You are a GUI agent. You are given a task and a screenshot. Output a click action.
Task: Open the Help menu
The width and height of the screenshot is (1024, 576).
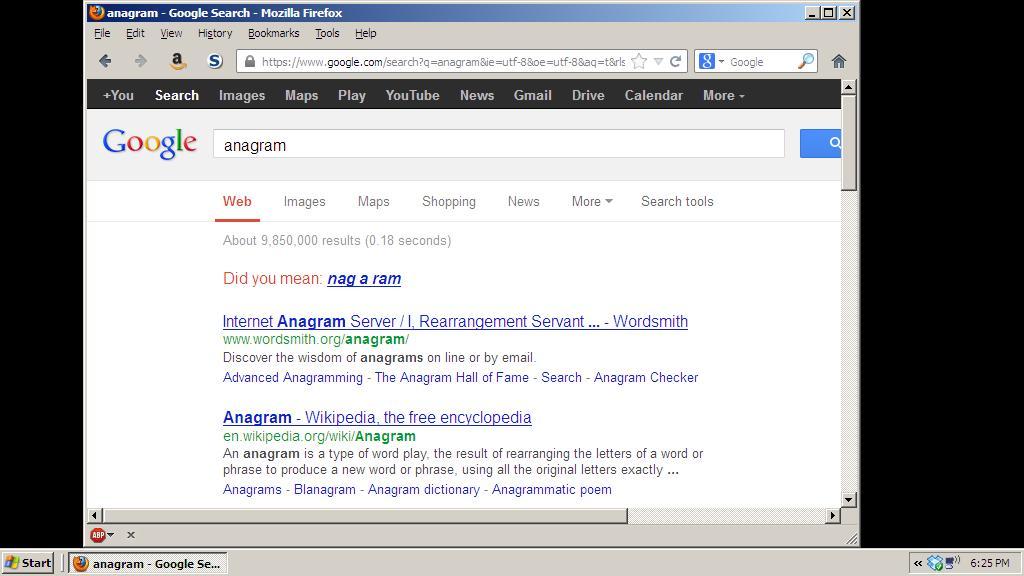(366, 33)
